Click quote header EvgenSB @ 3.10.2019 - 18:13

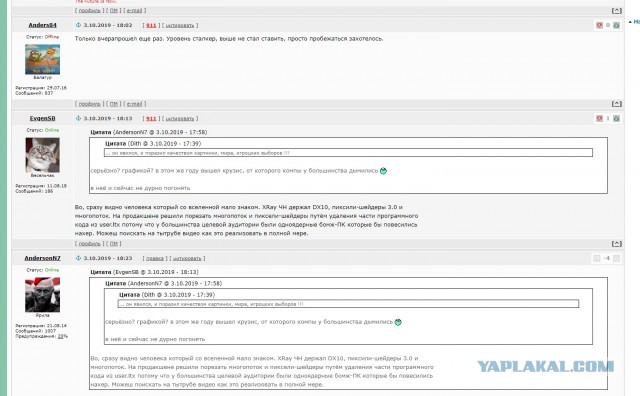coord(144,272)
